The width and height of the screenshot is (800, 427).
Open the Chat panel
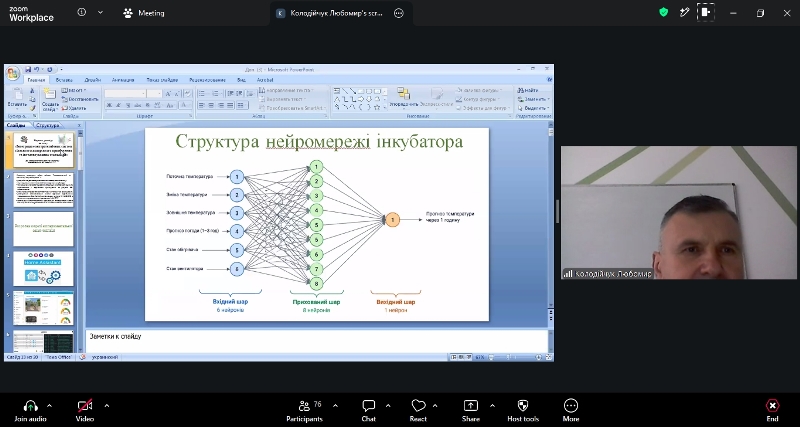(x=368, y=406)
